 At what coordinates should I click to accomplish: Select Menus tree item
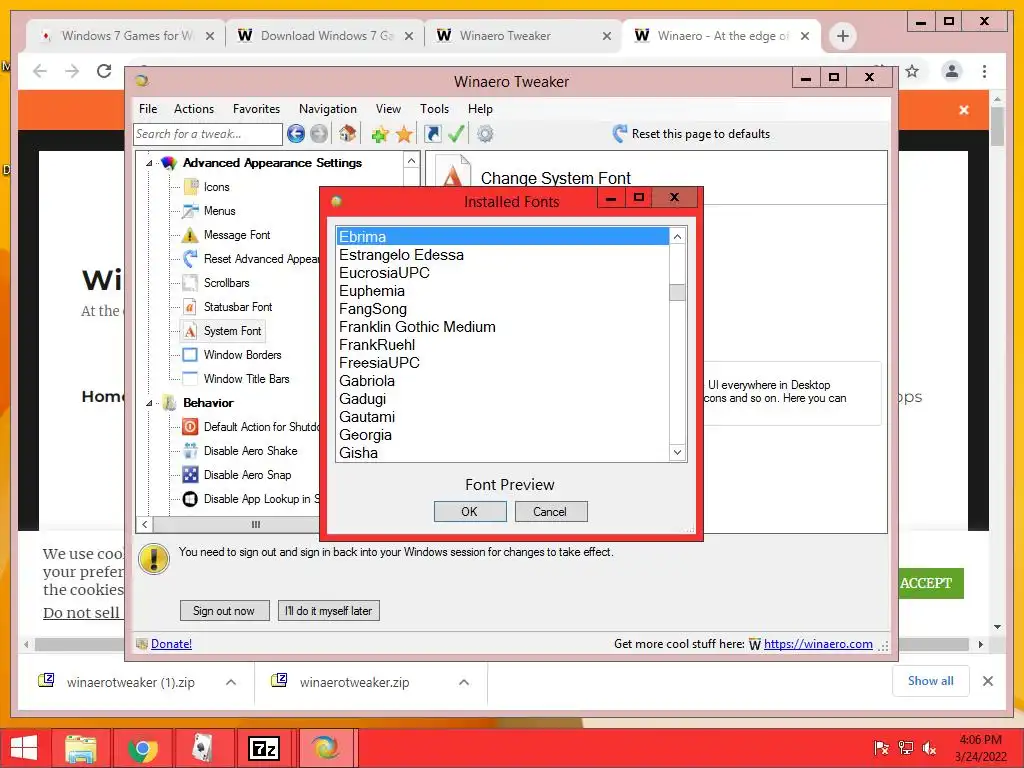tap(219, 211)
